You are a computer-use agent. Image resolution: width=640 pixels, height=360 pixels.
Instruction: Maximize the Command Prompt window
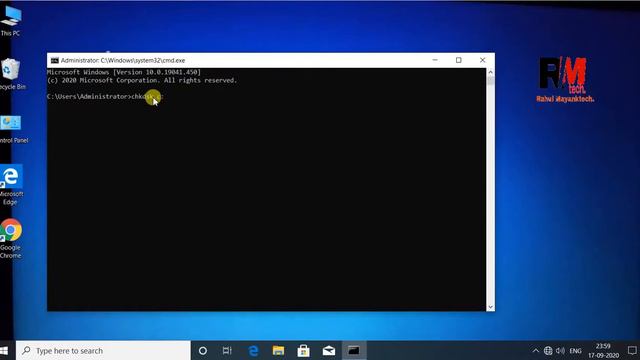tap(459, 60)
